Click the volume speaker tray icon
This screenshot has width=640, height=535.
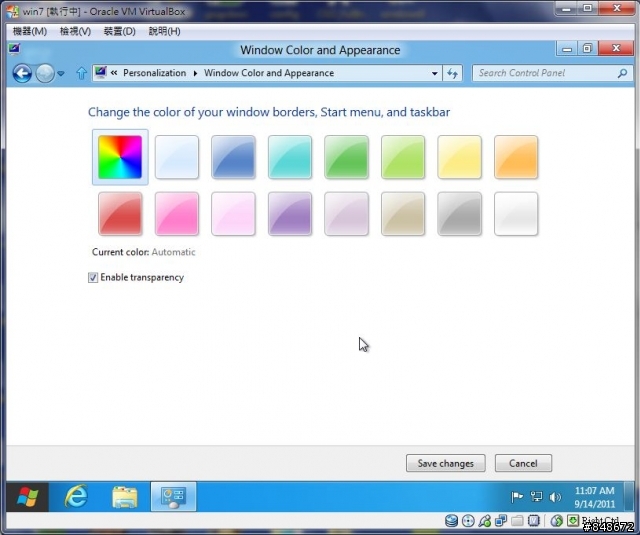[555, 497]
